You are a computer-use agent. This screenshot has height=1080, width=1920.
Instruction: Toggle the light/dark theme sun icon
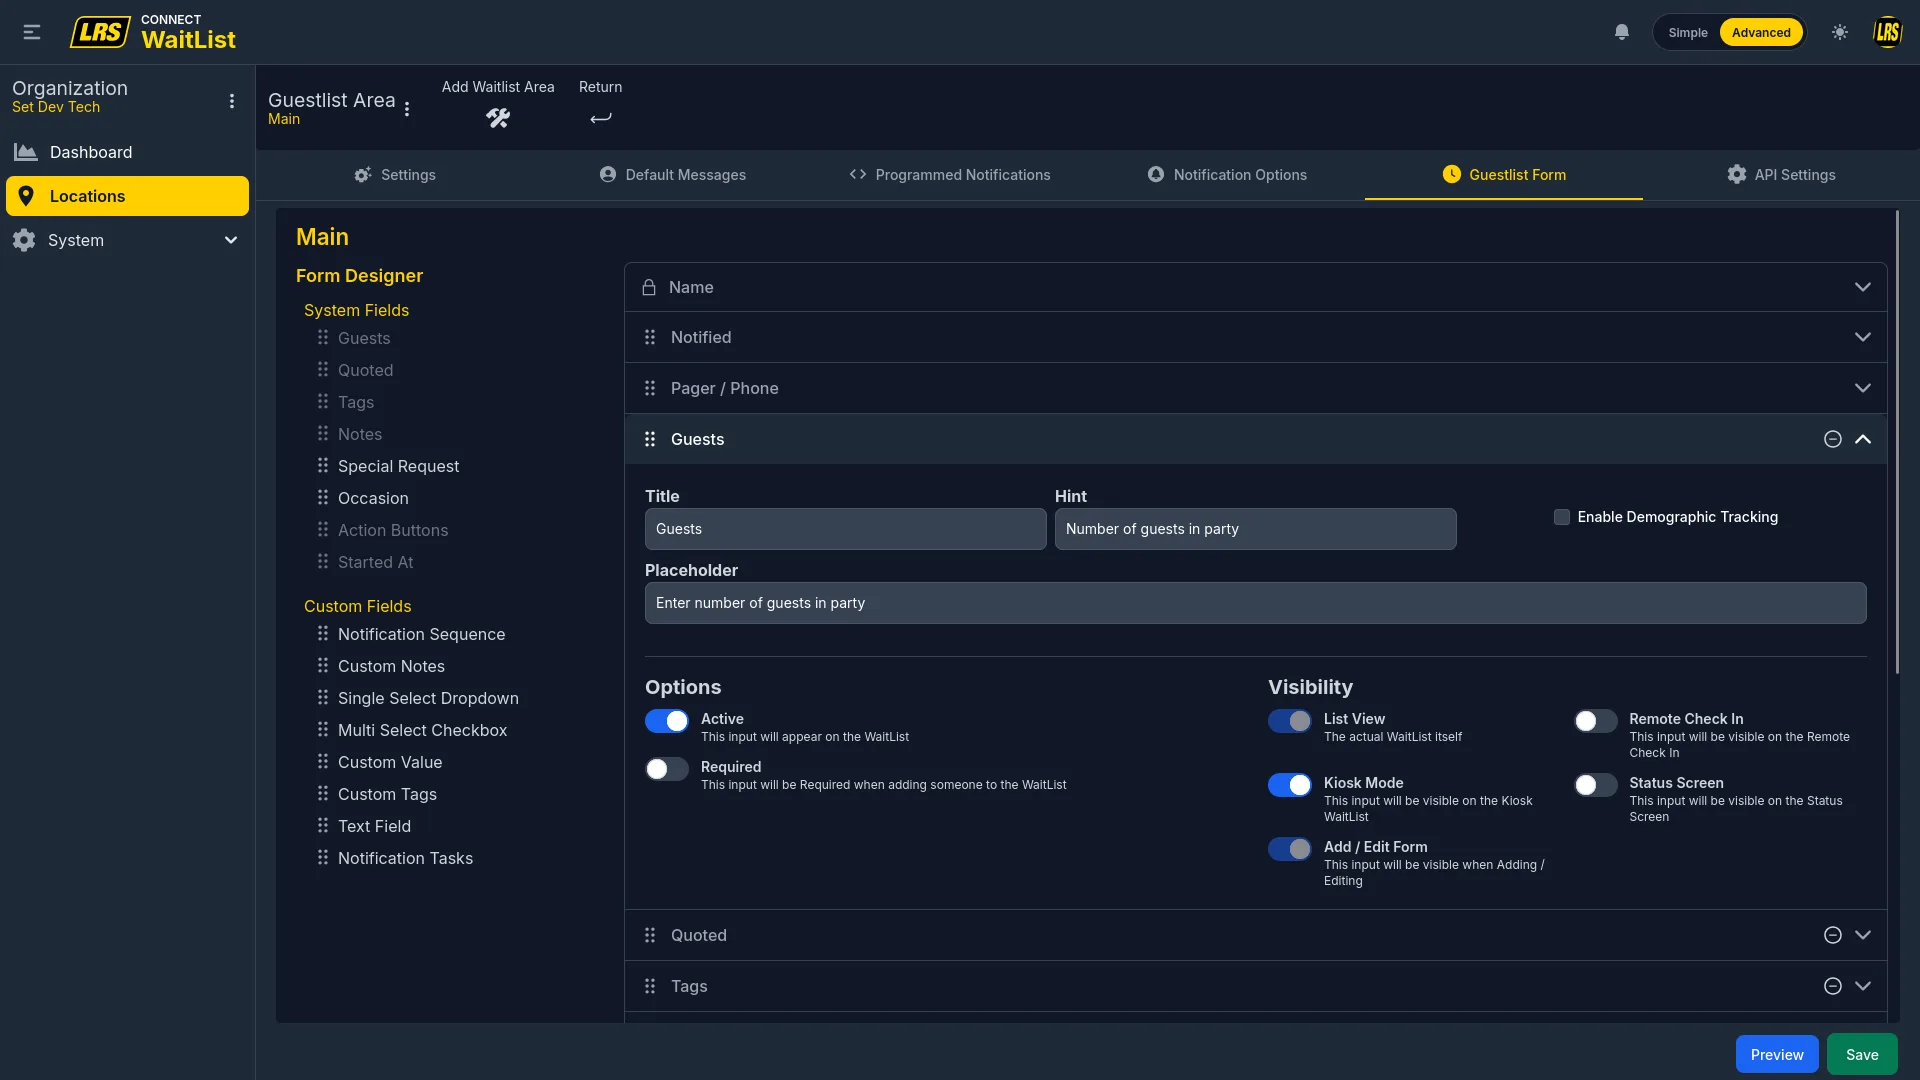pos(1840,32)
